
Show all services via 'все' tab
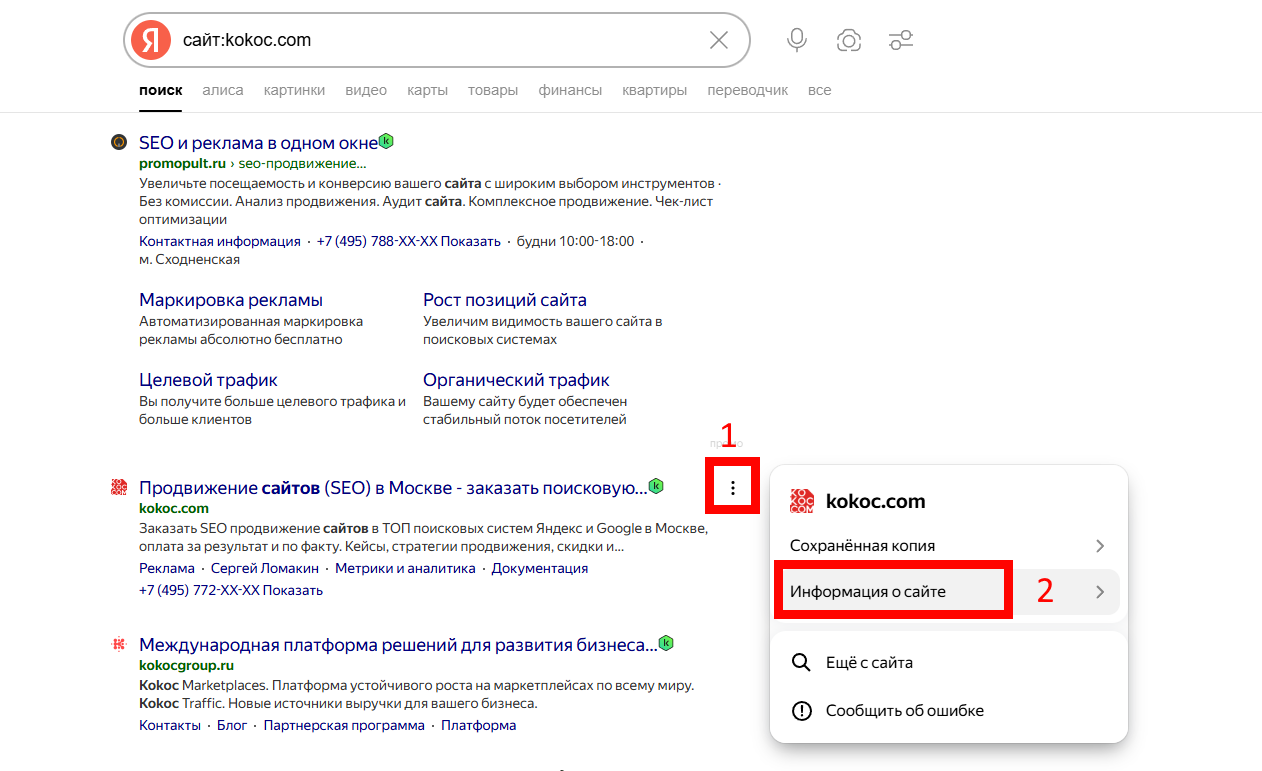[819, 90]
